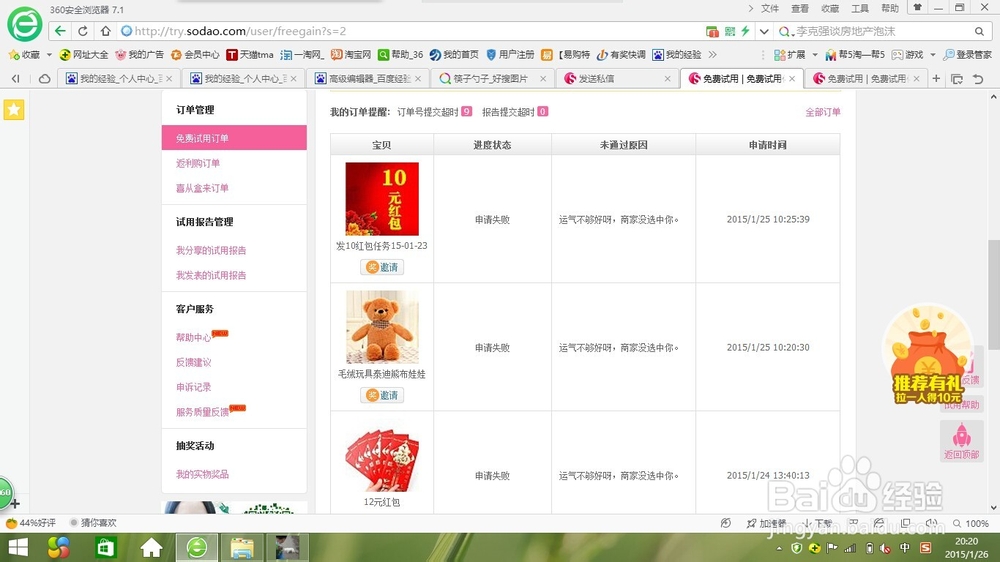Viewport: 1000px width, 562px height.
Task: Open 登录管家 login manager
Action: pos(967,55)
